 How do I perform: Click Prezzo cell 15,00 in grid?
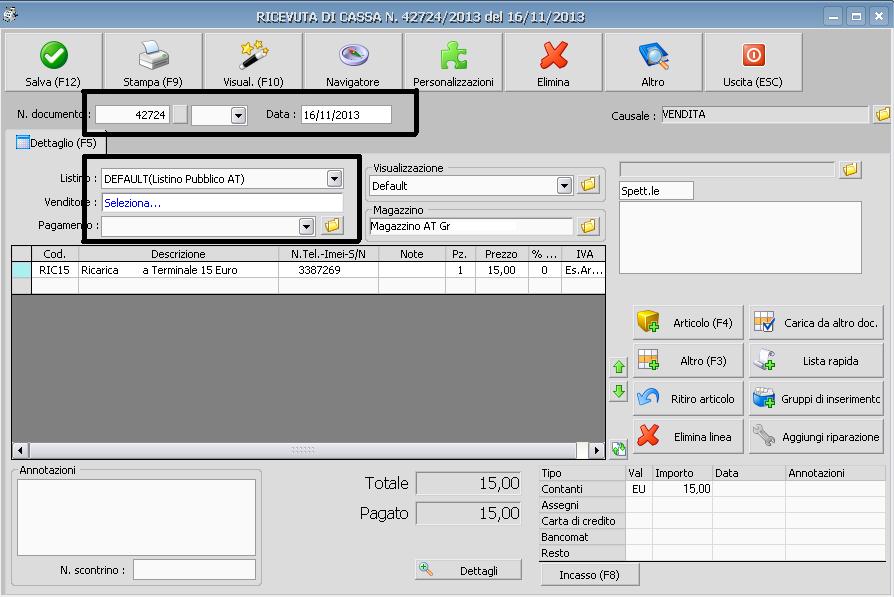[502, 270]
